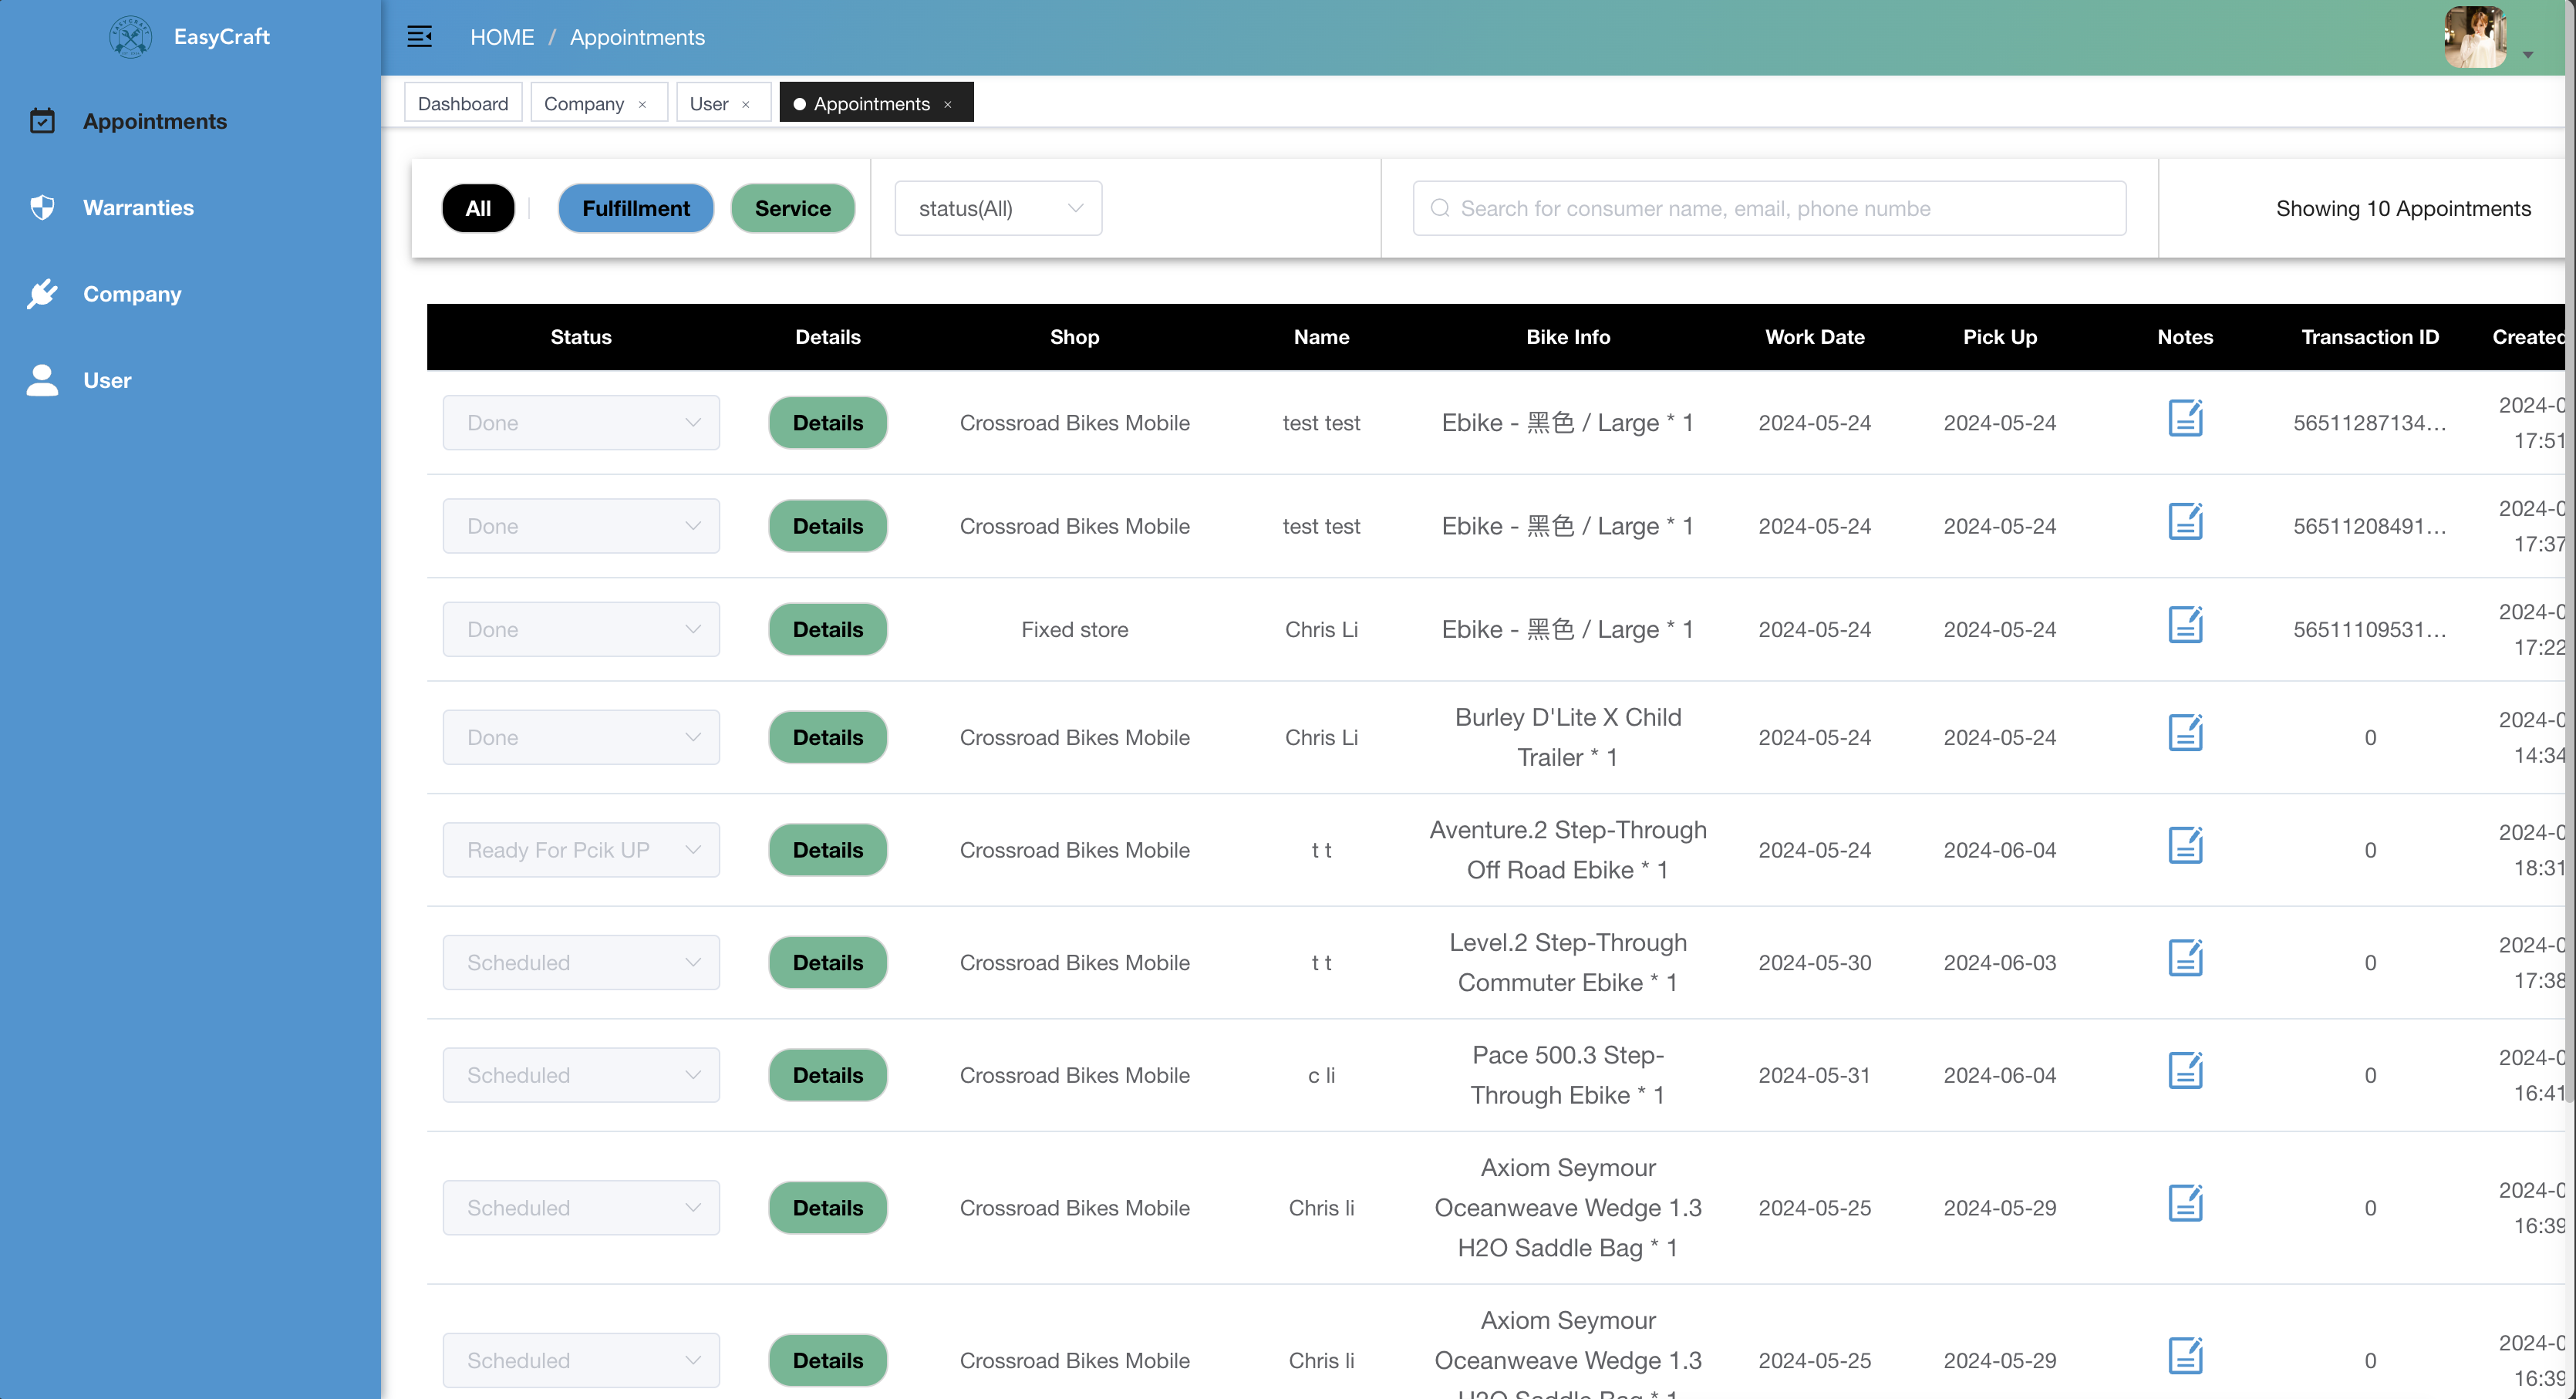Screen dimensions: 2576x1399
Task: Expand the status(All) dropdown
Action: 998,209
